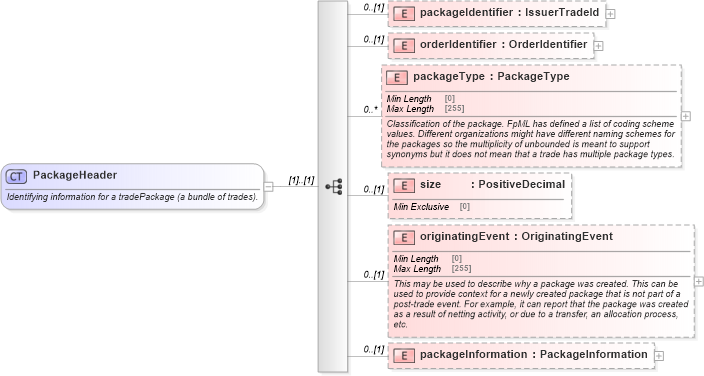Image resolution: width=704 pixels, height=376 pixels.
Task: Click the originatingEvent description paragraph
Action: pyautogui.click(x=541, y=304)
